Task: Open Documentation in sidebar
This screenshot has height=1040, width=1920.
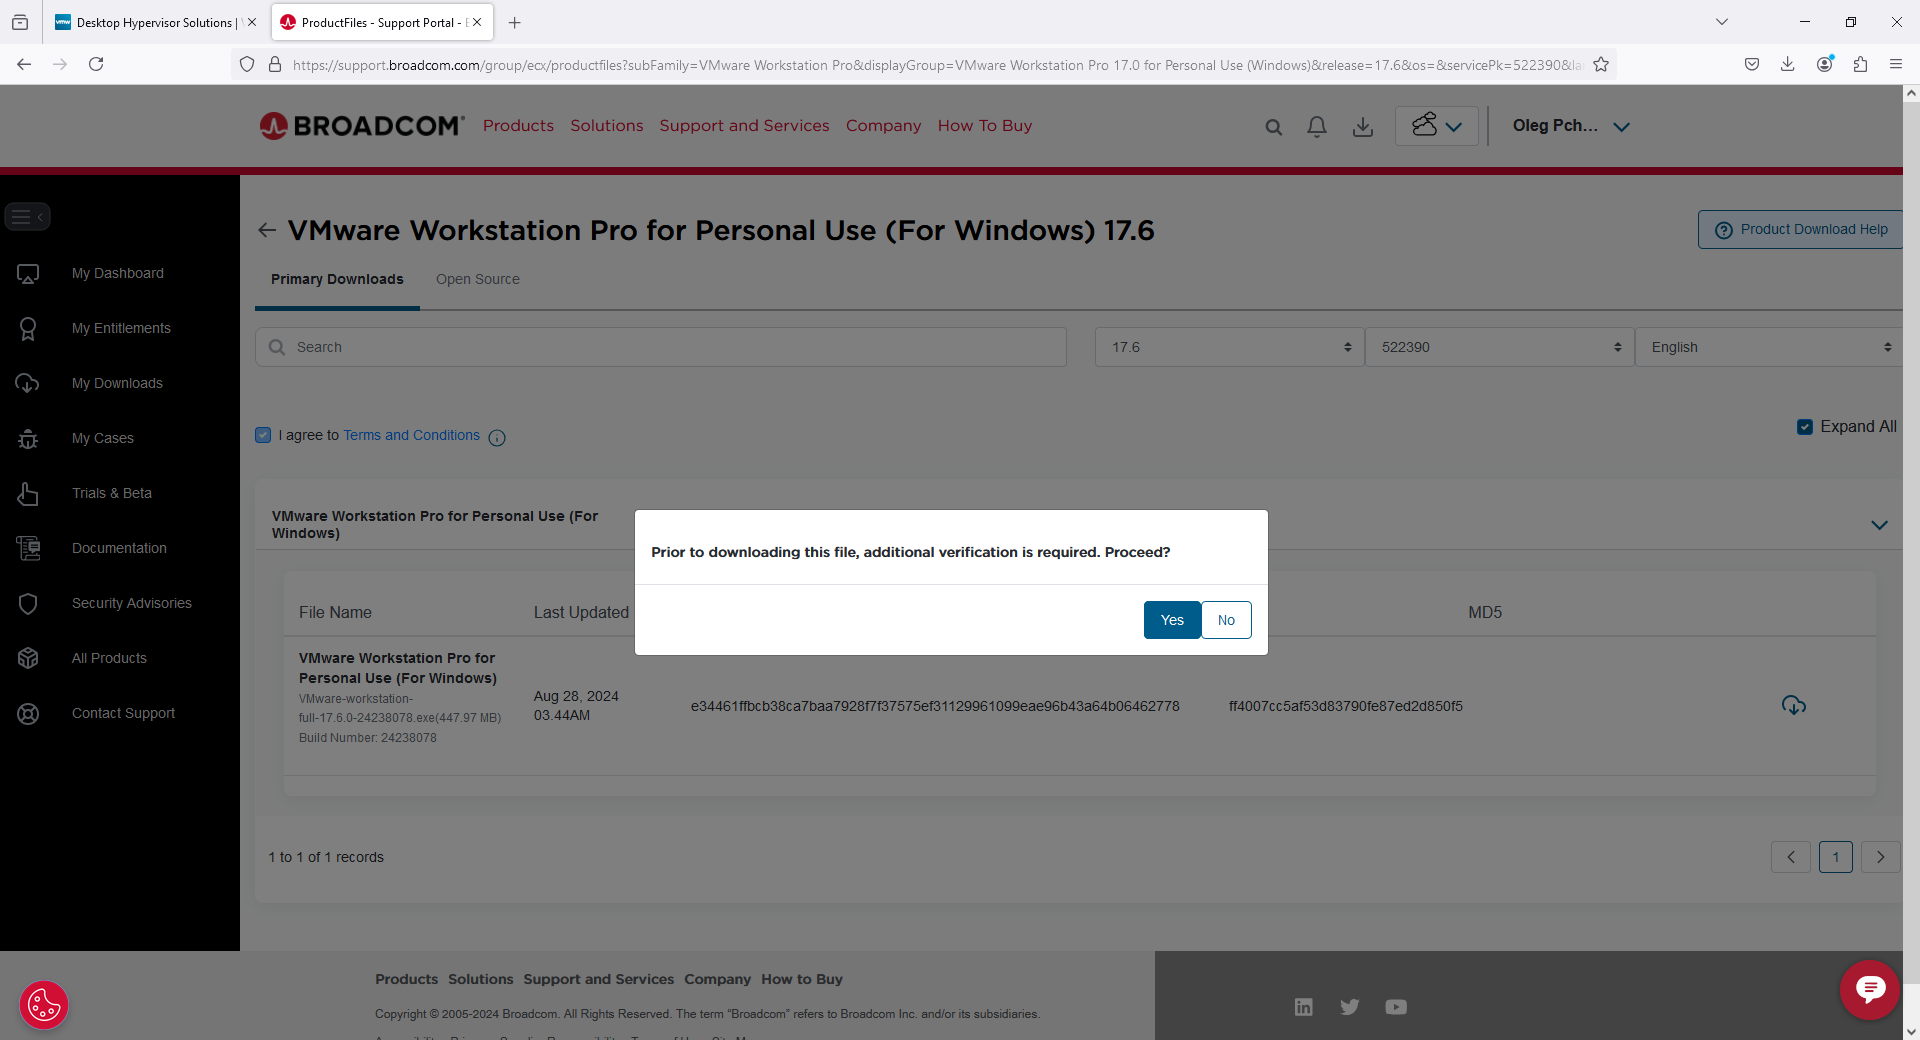Action: 119,549
